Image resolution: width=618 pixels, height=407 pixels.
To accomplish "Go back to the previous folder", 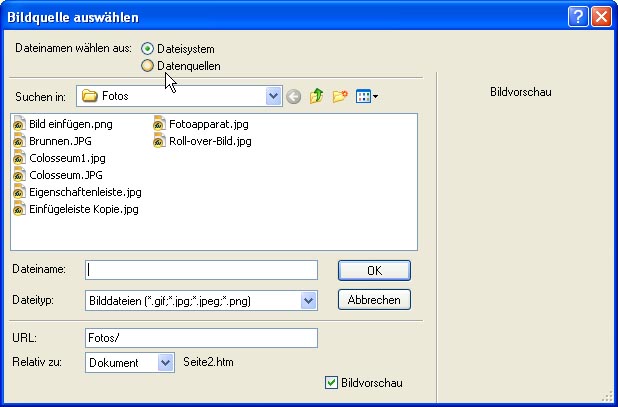I will [294, 96].
